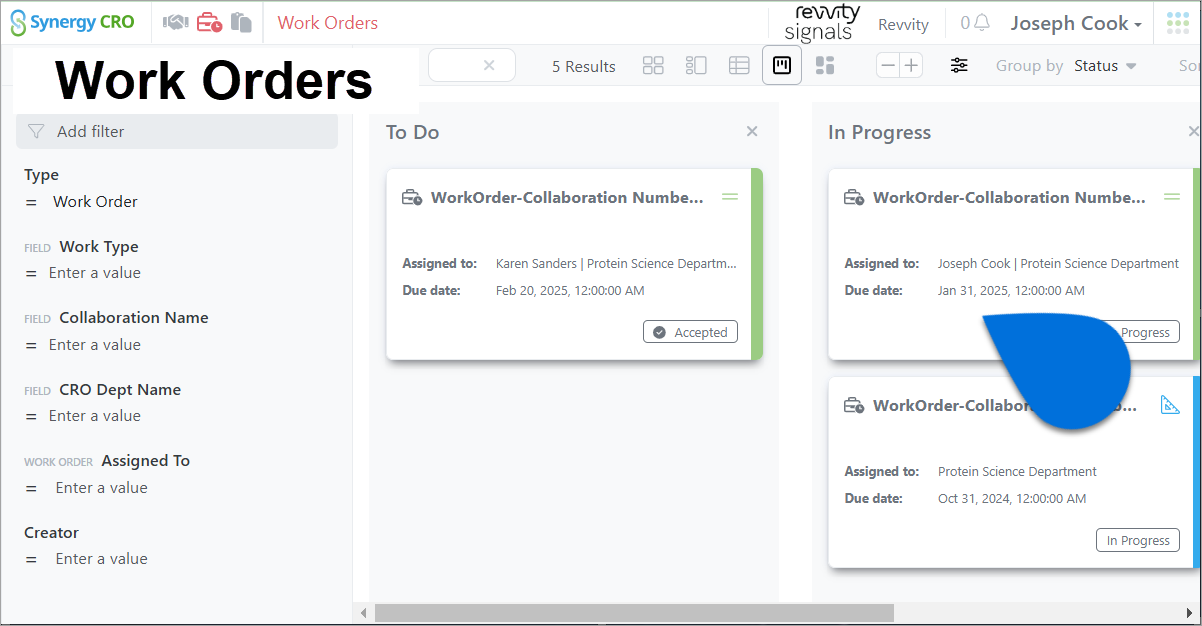This screenshot has height=626, width=1202.
Task: Open the apps grid launcher
Action: click(x=1177, y=23)
